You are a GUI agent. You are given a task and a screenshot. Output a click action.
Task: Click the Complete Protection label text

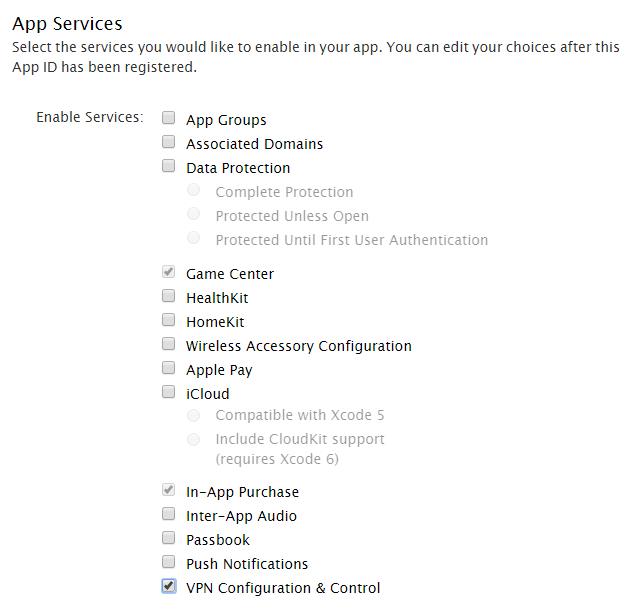click(x=284, y=192)
